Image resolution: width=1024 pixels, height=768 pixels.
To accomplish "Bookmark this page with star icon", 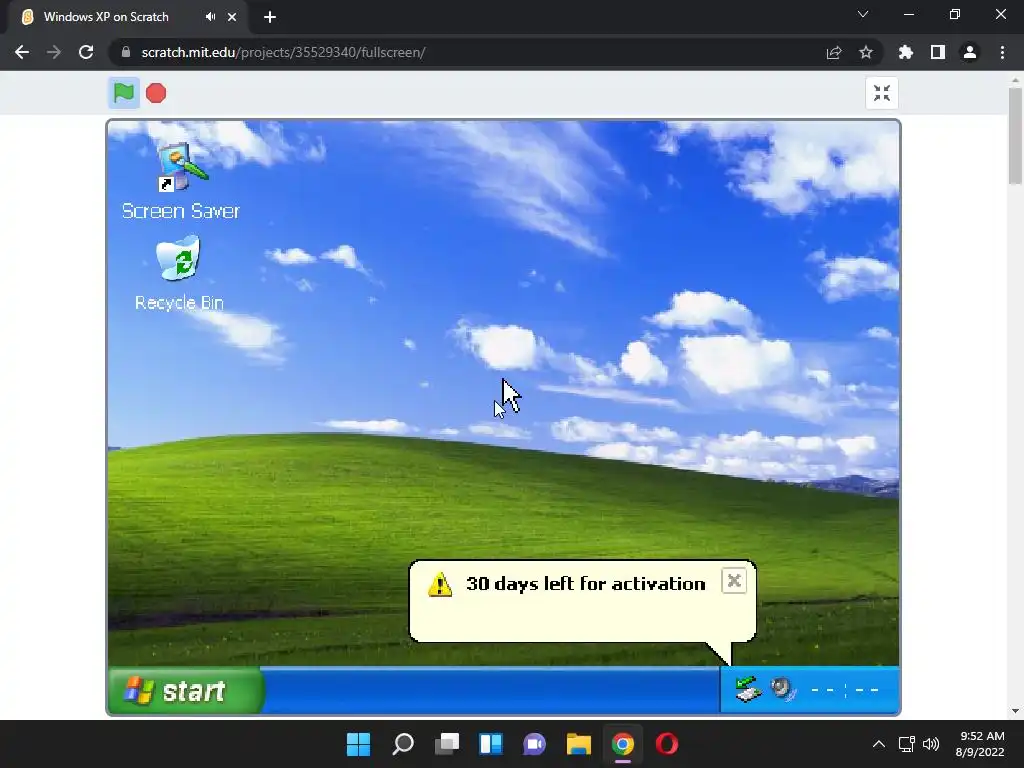I will pyautogui.click(x=866, y=52).
